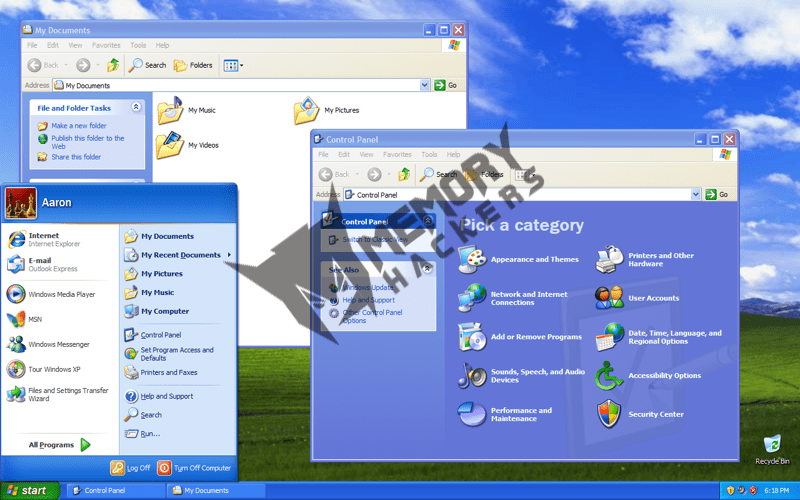Open Set Program Access and Defaults
Screen dimensions: 800x500
coord(169,354)
